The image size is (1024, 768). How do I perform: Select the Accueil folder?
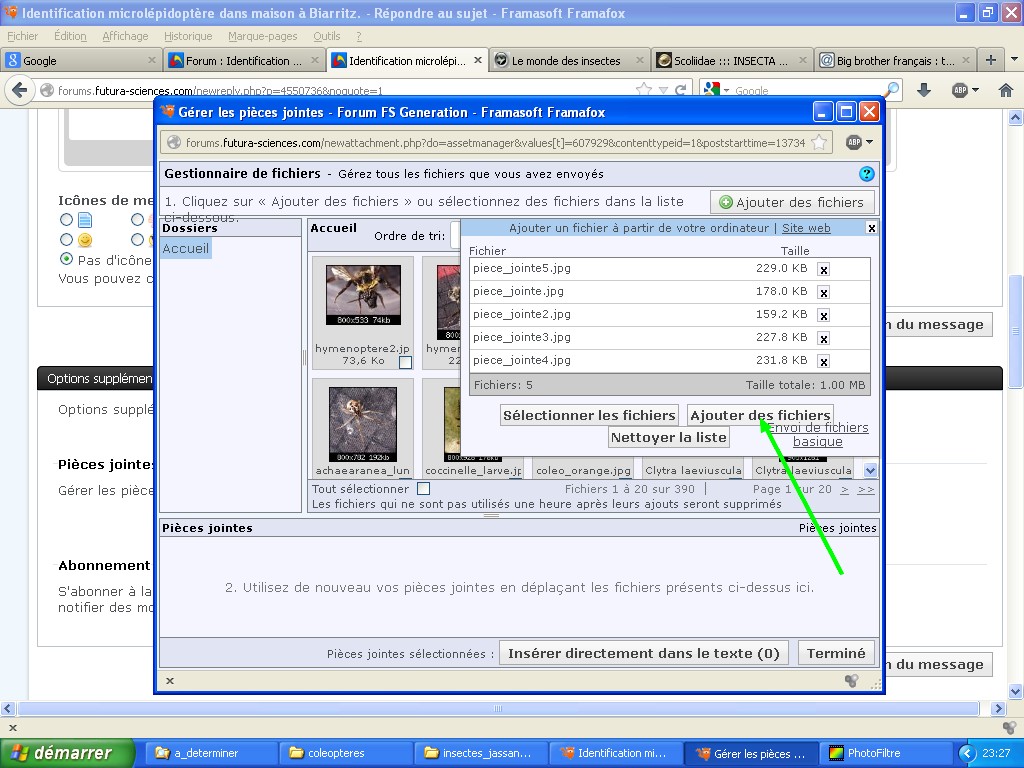point(185,248)
